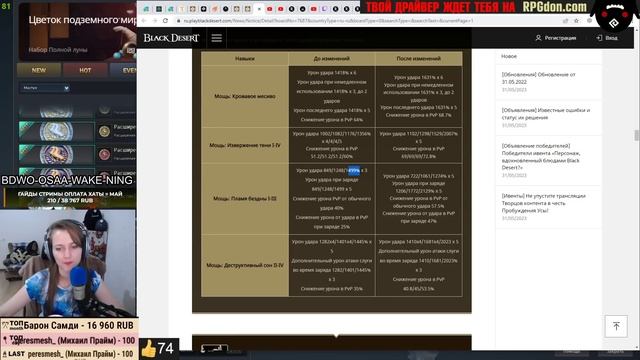The width and height of the screenshot is (640, 360).
Task: Click the blue highlighted percentage in the table
Action: tap(354, 170)
